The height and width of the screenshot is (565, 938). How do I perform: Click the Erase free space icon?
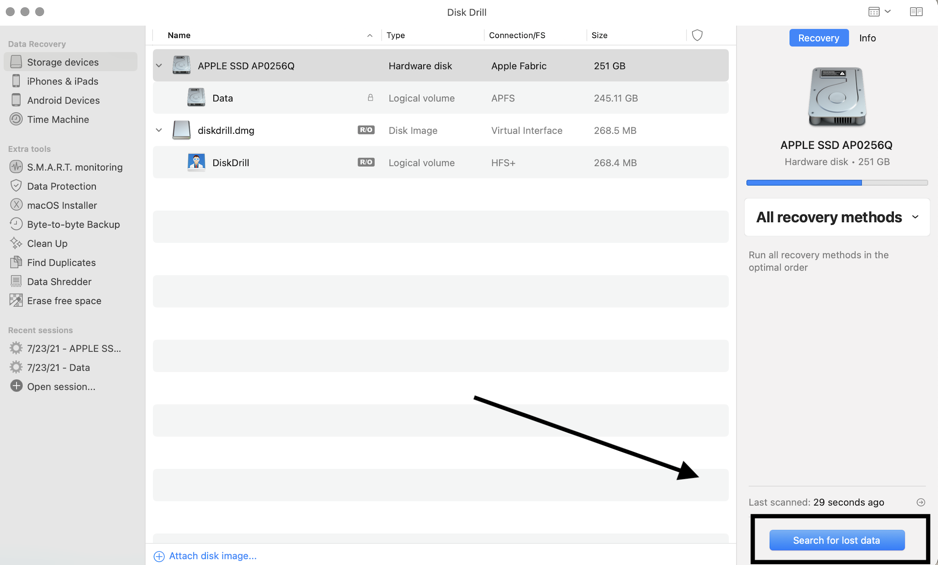[16, 300]
